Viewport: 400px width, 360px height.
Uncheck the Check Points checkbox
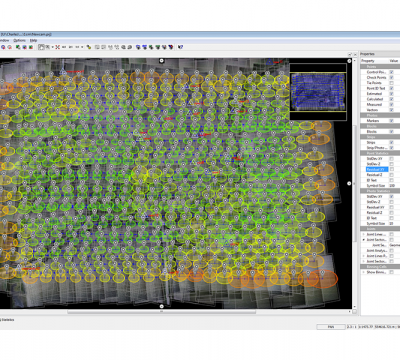click(392, 78)
